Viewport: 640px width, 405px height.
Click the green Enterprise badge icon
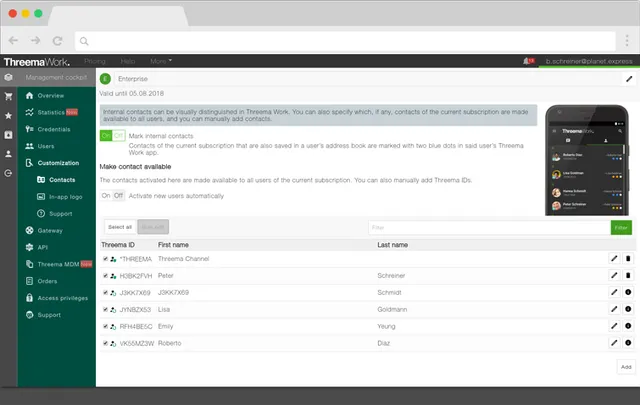(105, 78)
